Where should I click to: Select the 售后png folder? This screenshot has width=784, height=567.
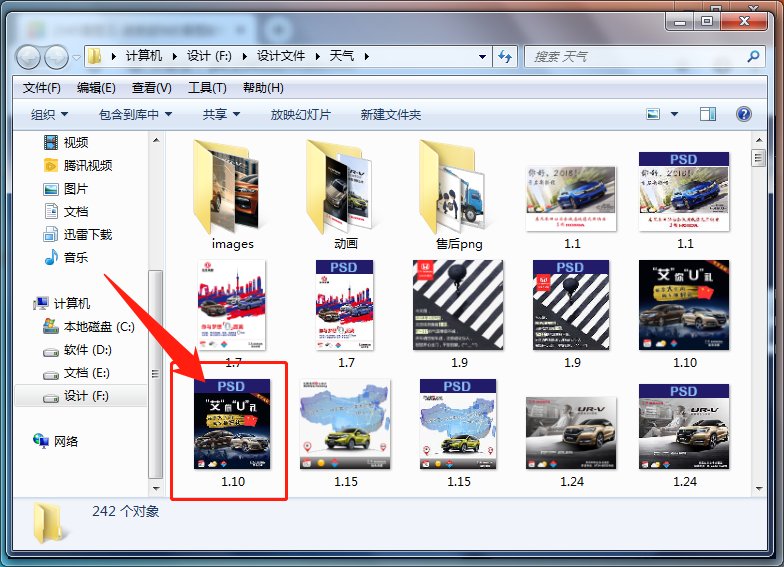pos(459,195)
